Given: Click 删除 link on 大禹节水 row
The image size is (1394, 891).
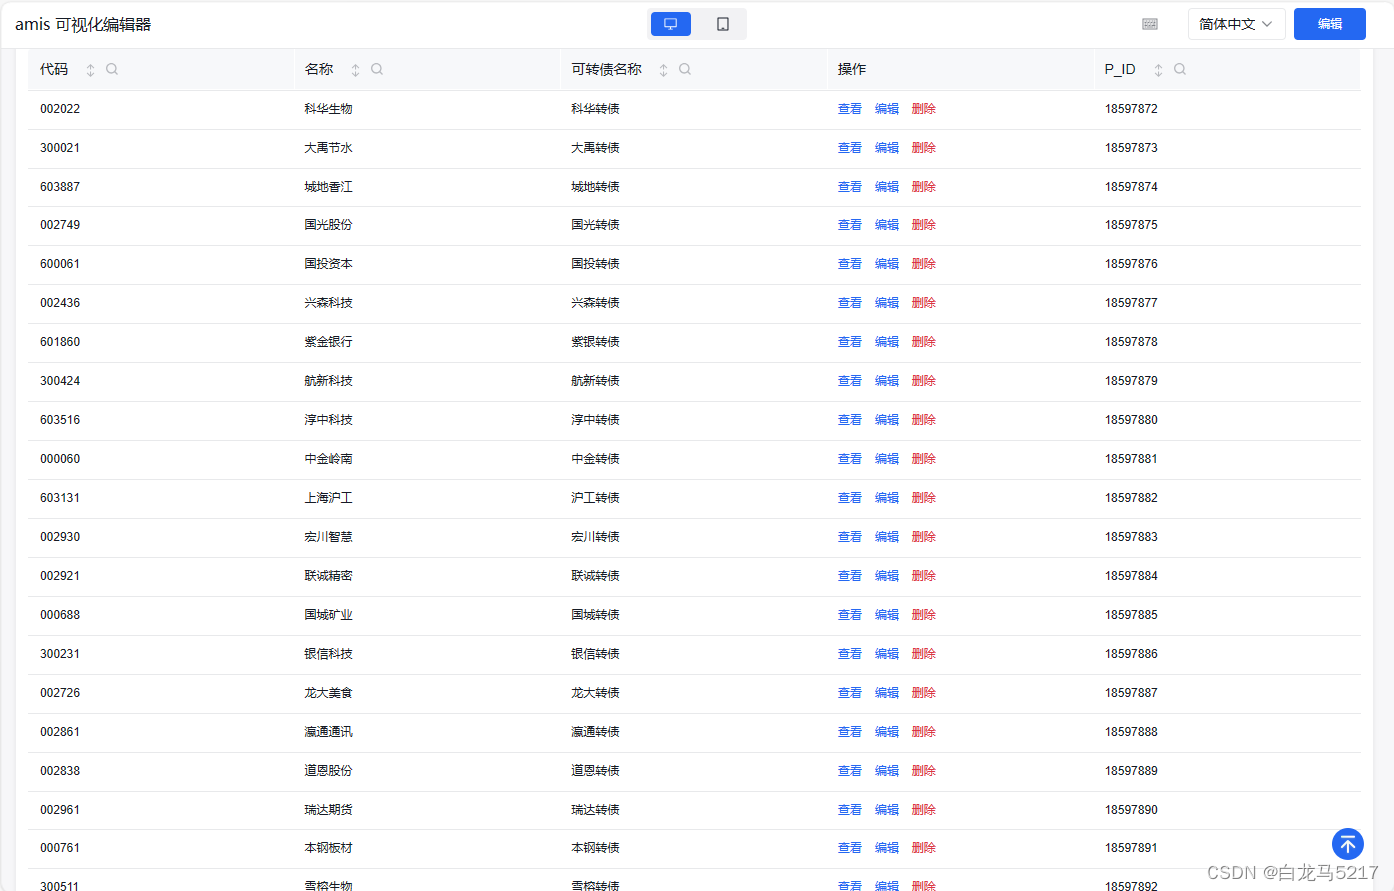Looking at the screenshot, I should [x=923, y=147].
